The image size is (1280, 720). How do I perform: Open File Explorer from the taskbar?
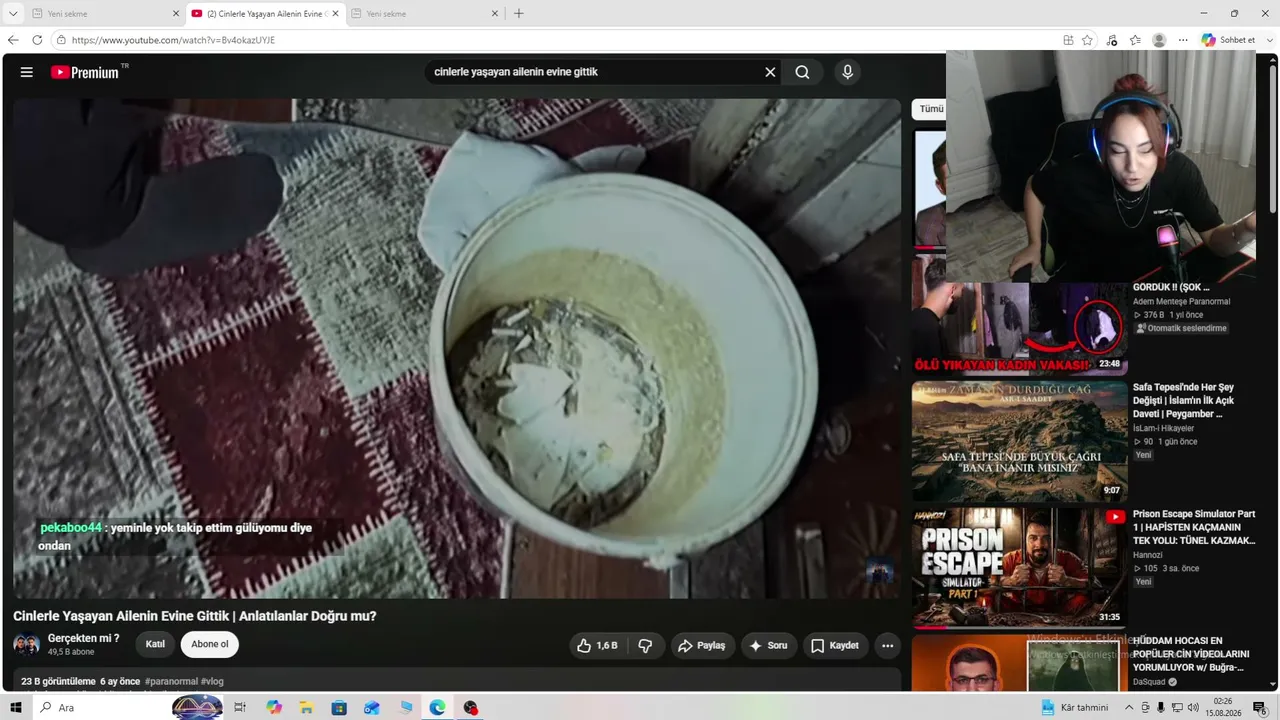click(306, 708)
